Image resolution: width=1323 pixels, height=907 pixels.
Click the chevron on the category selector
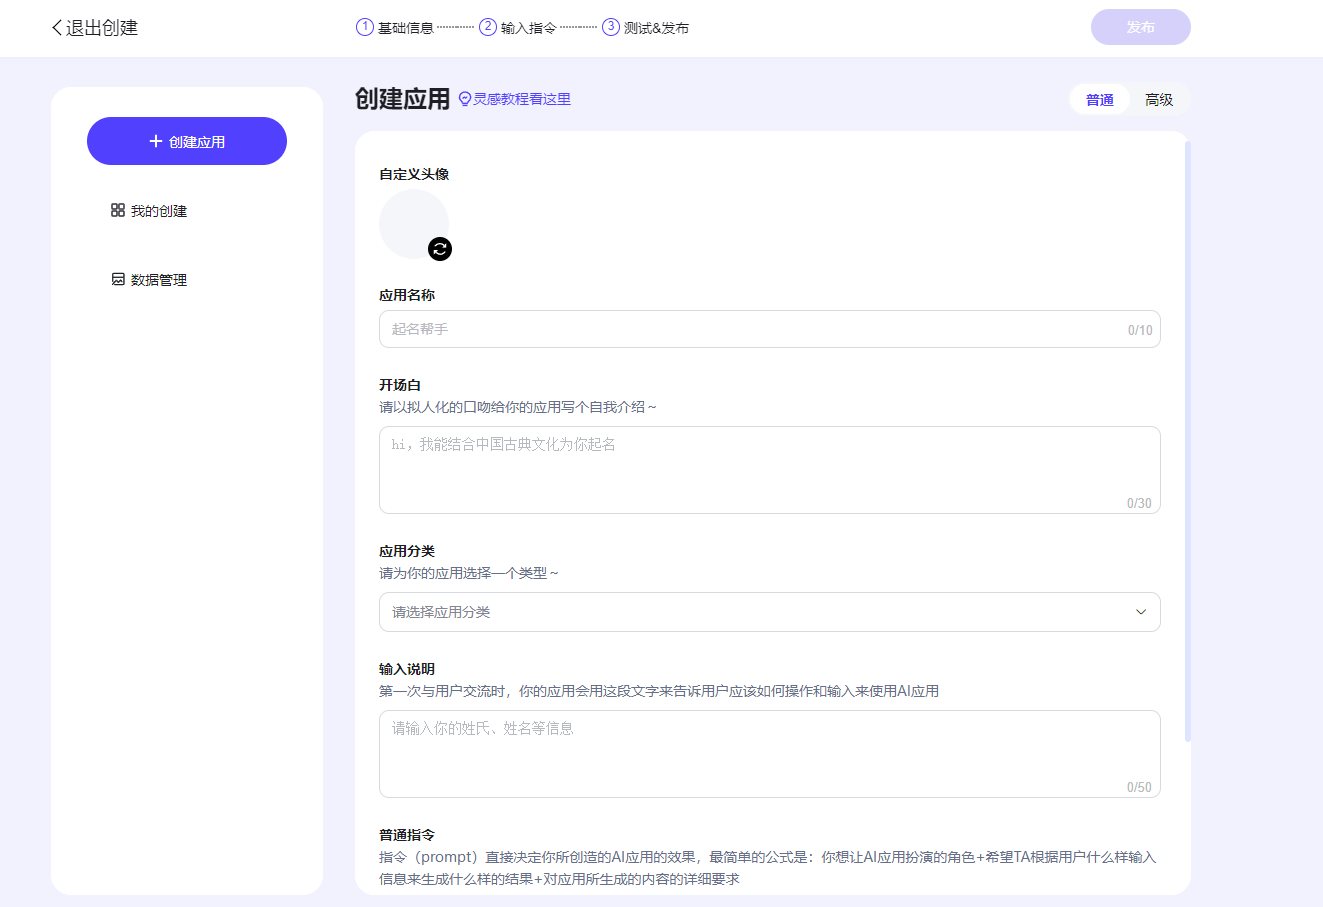pyautogui.click(x=1141, y=612)
